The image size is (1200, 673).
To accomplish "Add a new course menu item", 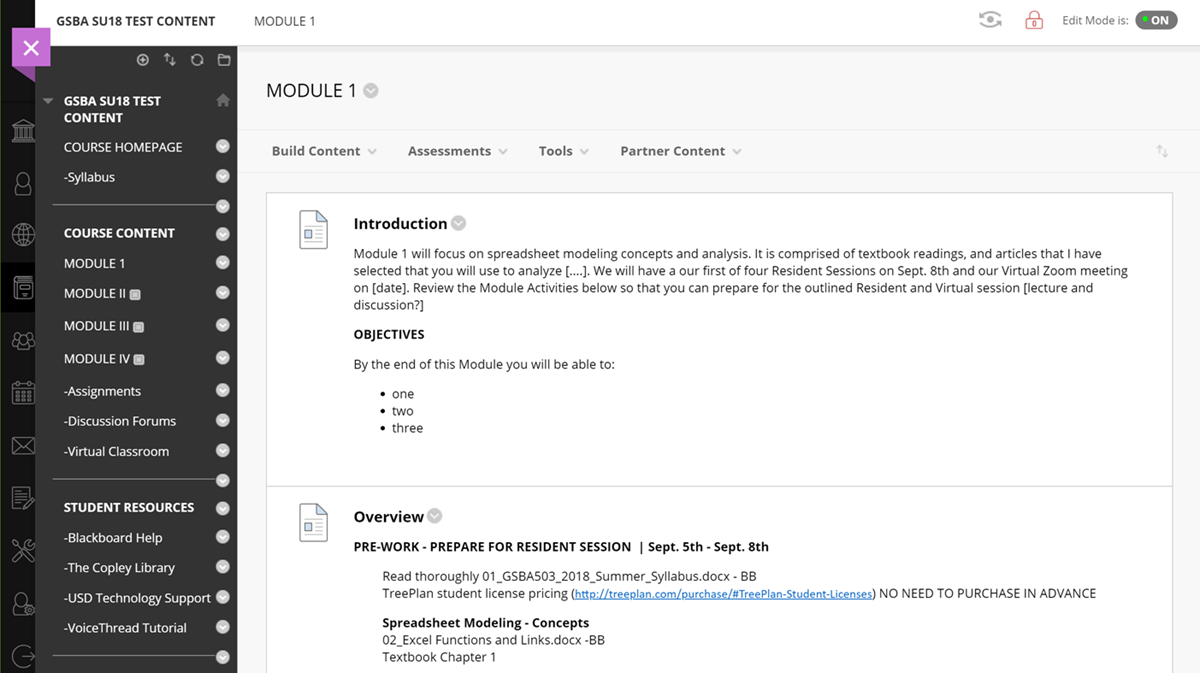I will (143, 60).
